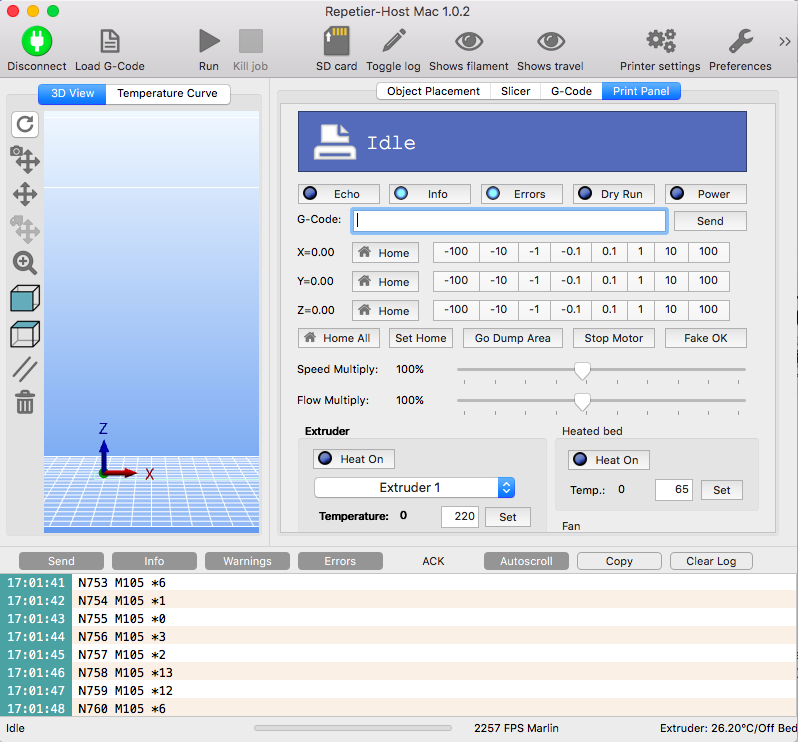Reset 3D view with the circular arrow

[25, 124]
